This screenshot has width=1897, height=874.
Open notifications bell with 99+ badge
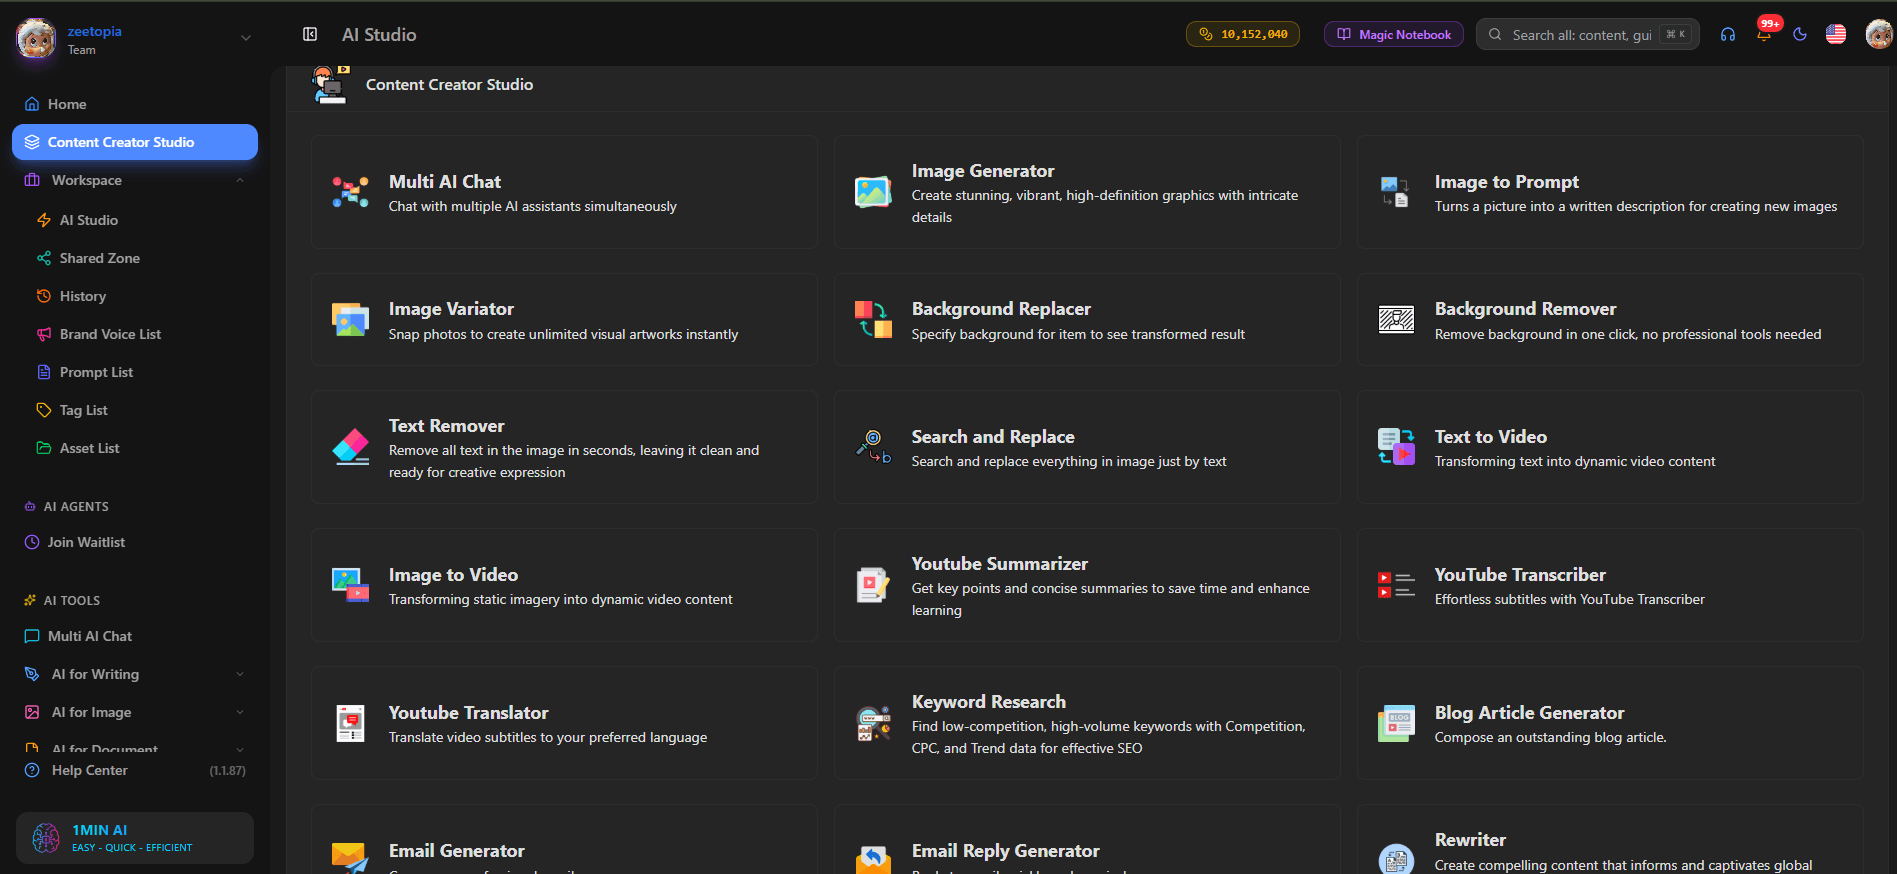(1765, 32)
